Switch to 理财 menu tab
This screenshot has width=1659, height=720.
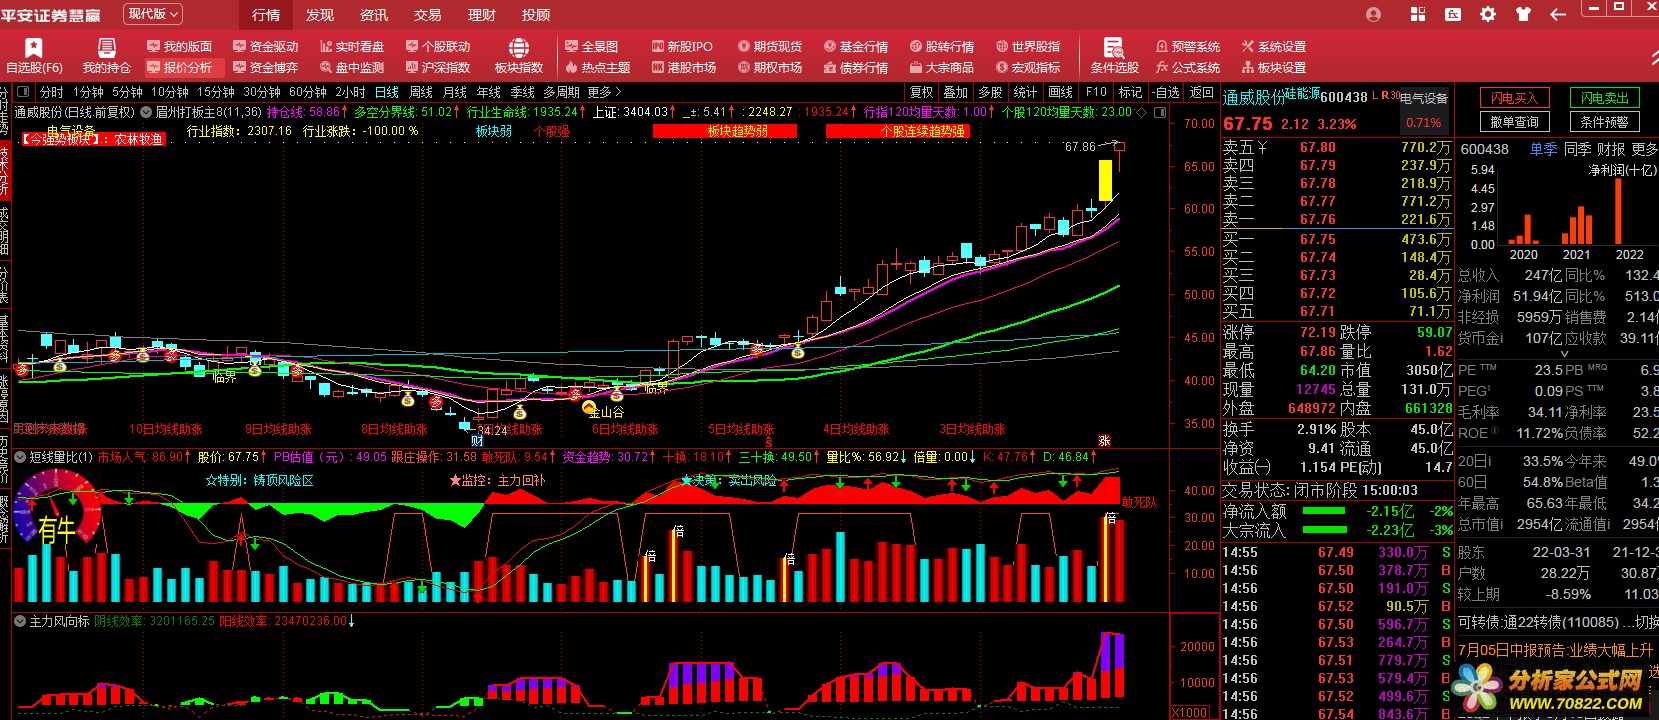click(482, 14)
